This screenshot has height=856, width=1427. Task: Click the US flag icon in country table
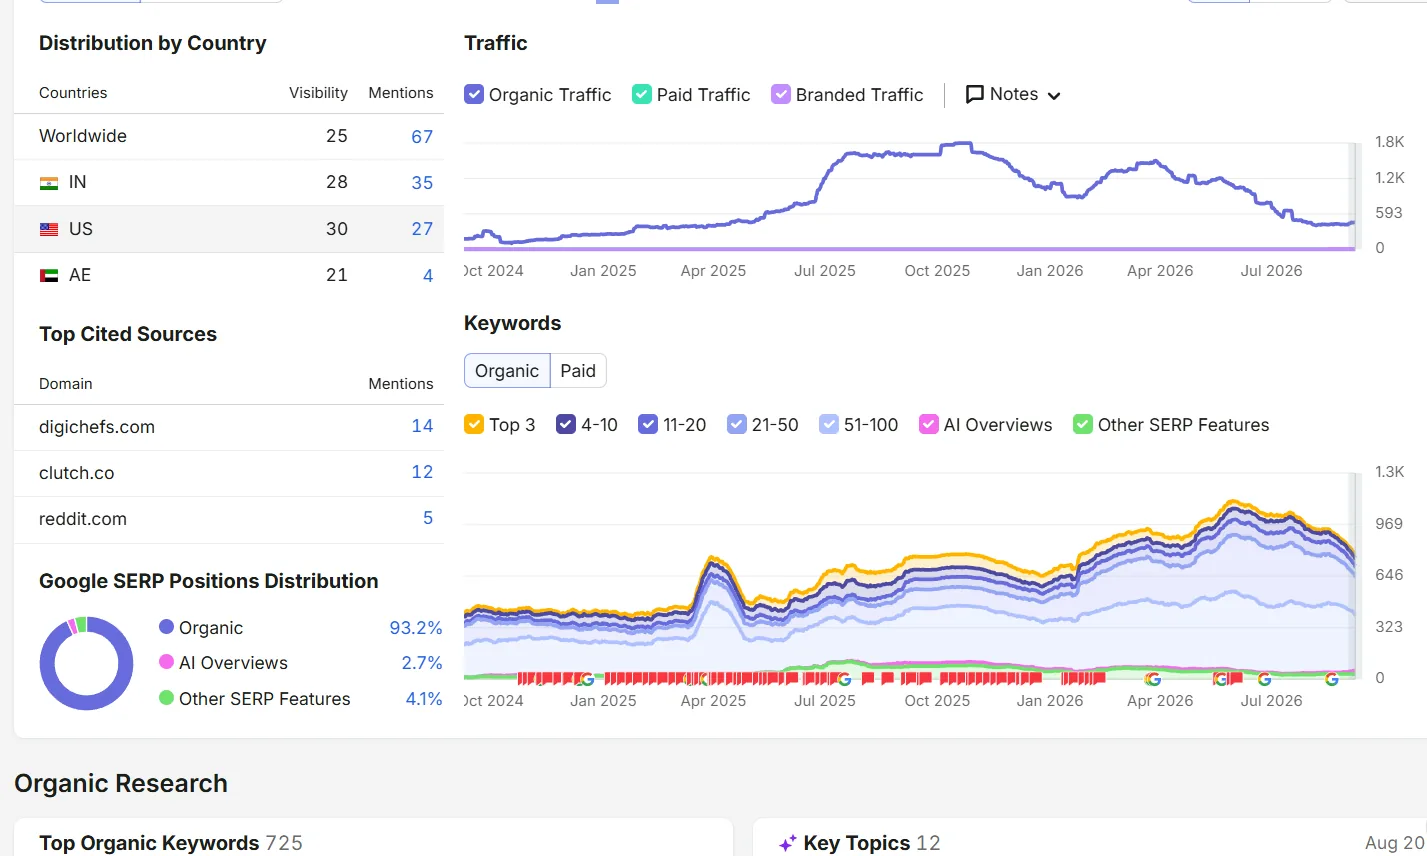[x=49, y=229]
